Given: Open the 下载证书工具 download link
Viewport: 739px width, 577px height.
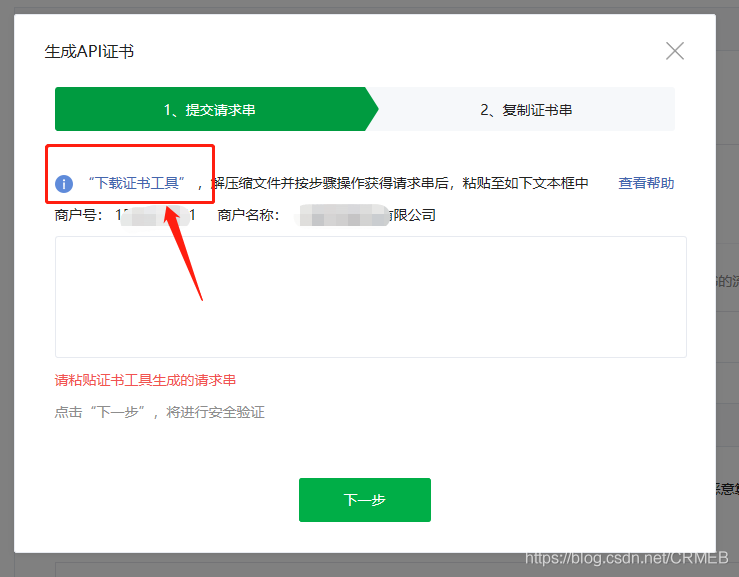Looking at the screenshot, I should pyautogui.click(x=137, y=183).
